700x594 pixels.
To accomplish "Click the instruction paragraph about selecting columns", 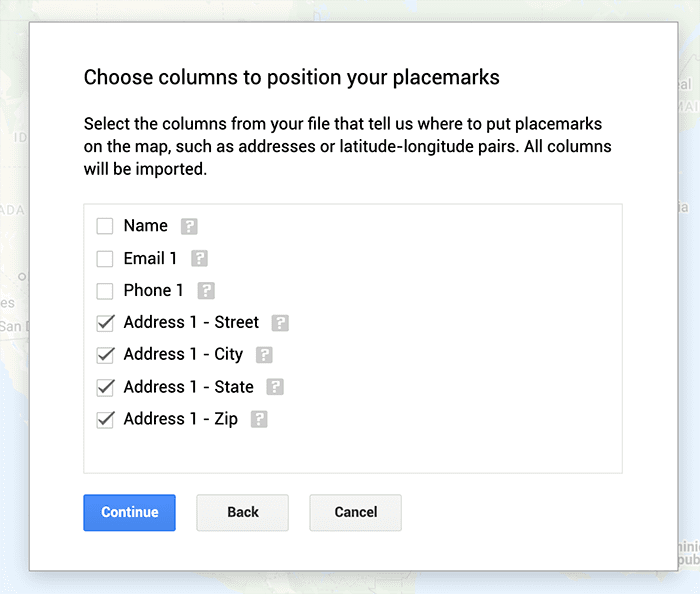I will point(347,147).
